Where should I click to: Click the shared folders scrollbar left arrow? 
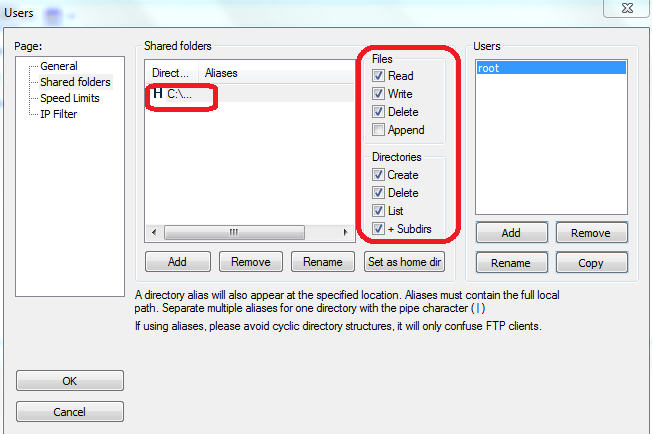click(x=154, y=232)
